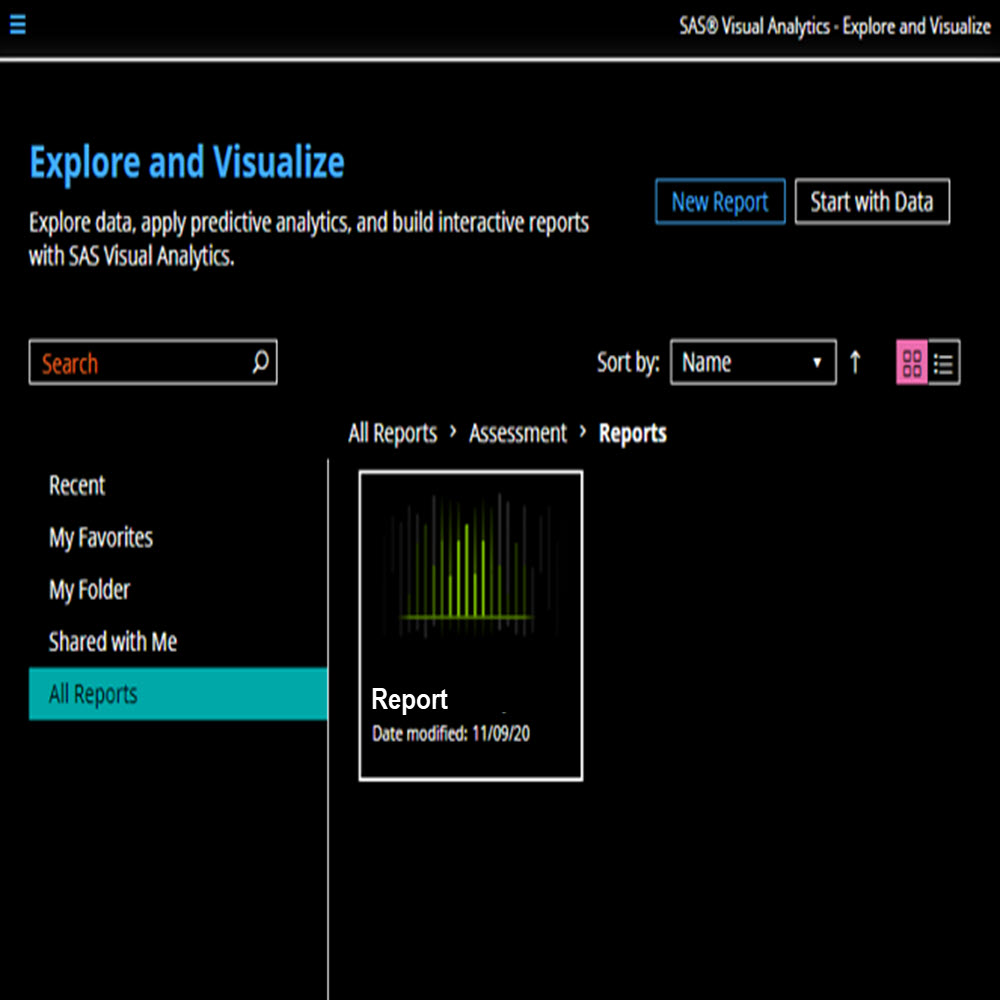
Task: Open Recent in the sidebar
Action: coord(77,486)
